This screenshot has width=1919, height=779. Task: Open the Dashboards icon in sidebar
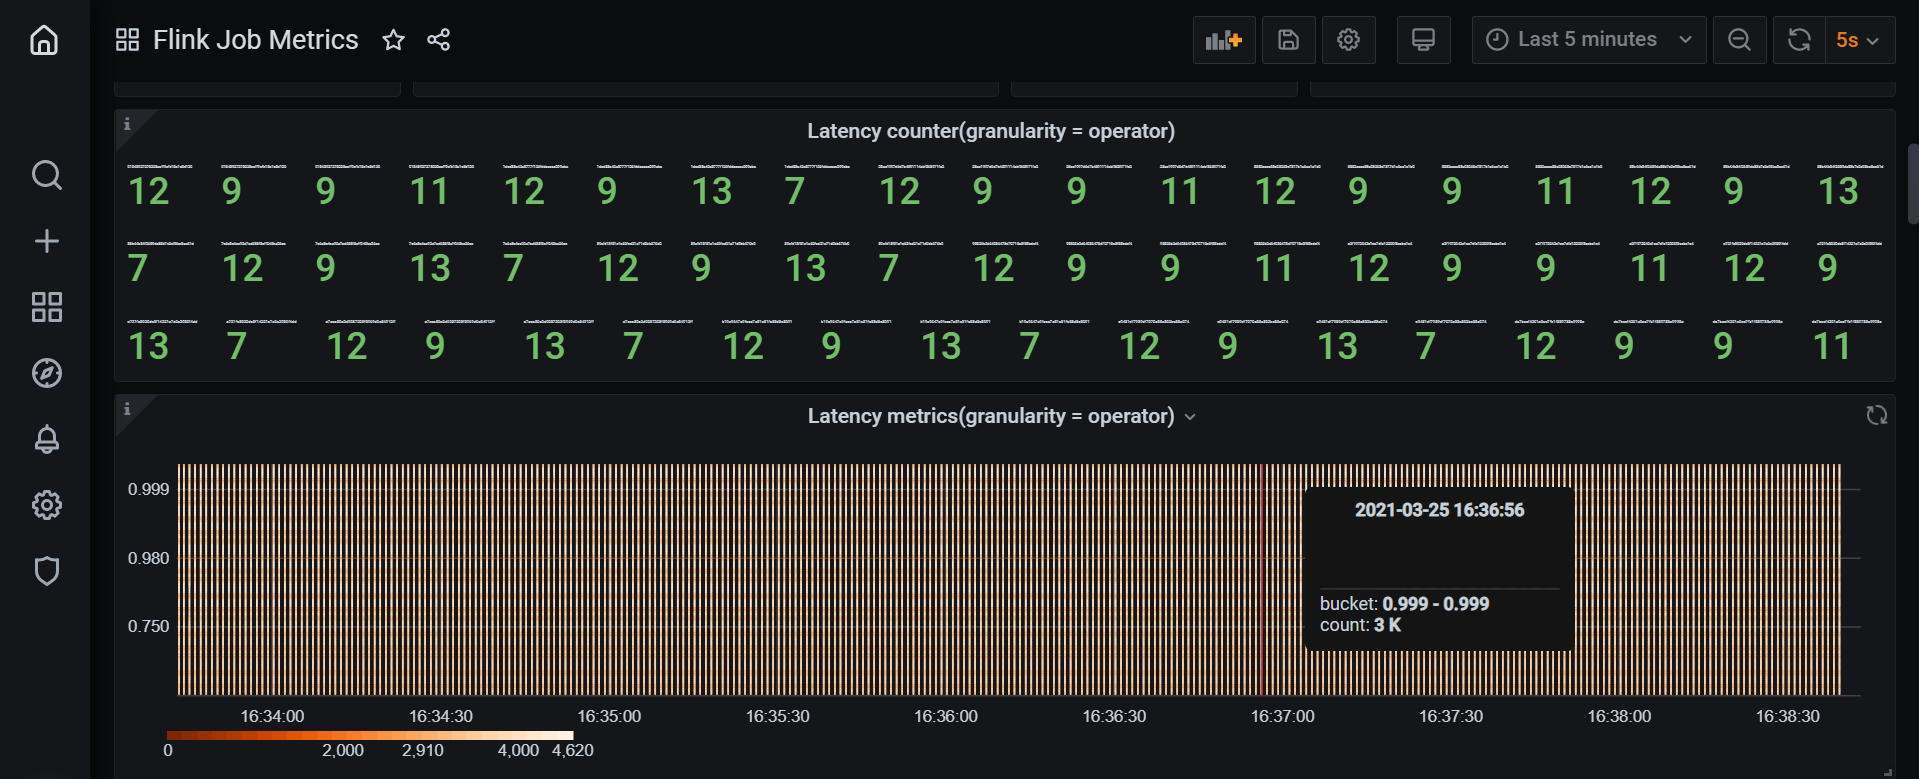pos(47,307)
